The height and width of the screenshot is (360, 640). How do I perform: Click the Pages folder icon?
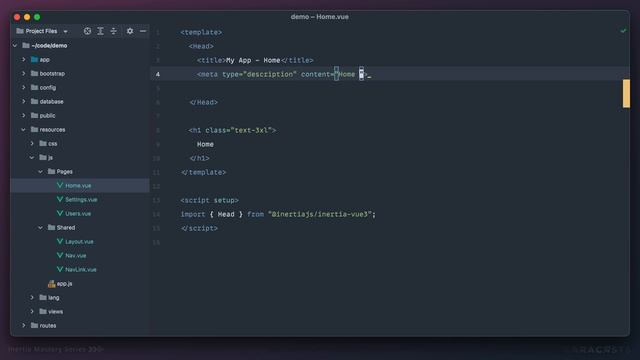tap(51, 171)
